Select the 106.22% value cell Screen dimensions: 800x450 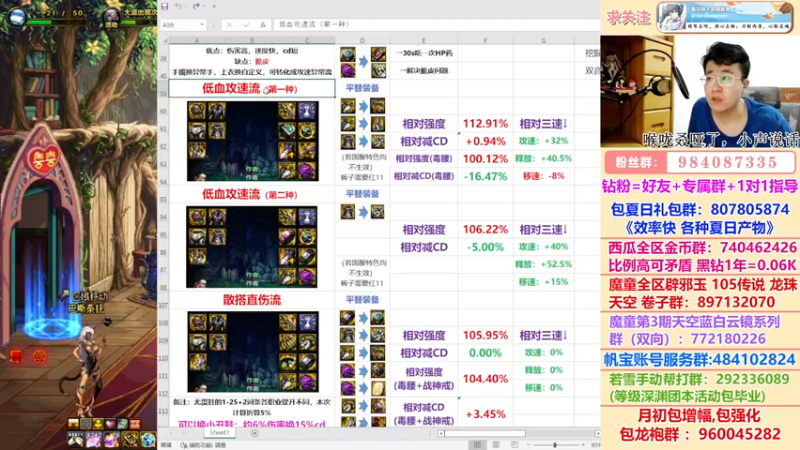pyautogui.click(x=485, y=230)
